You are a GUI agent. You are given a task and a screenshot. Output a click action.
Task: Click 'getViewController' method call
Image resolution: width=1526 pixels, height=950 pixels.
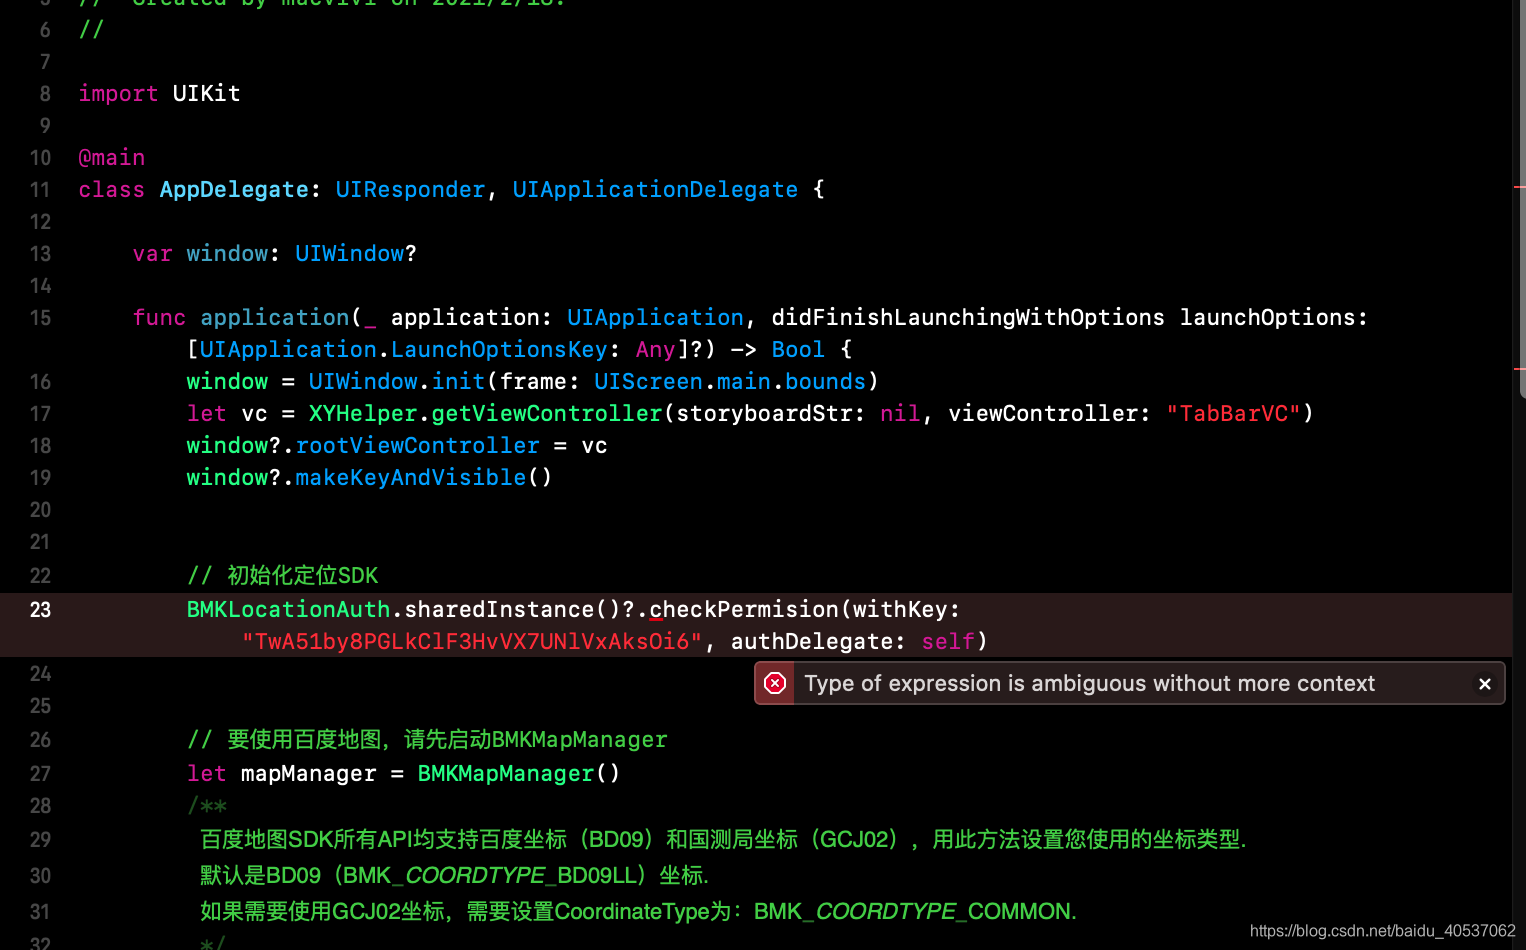[x=547, y=414]
